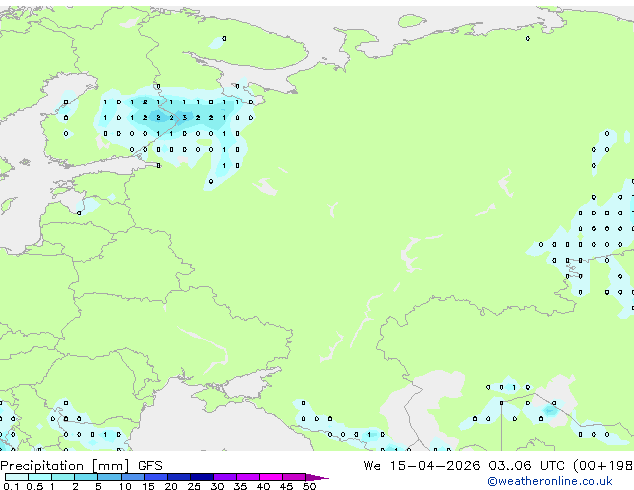Click the Precipitation [mm] title text
The image size is (634, 490).
[x=65, y=466]
